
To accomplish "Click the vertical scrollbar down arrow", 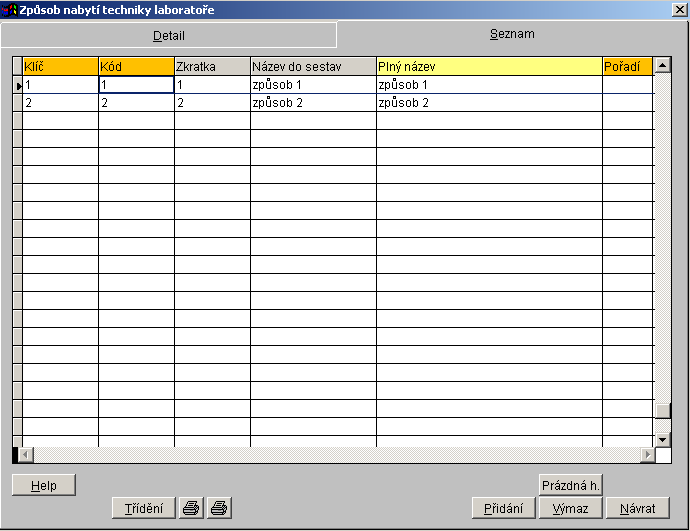I will [662, 439].
